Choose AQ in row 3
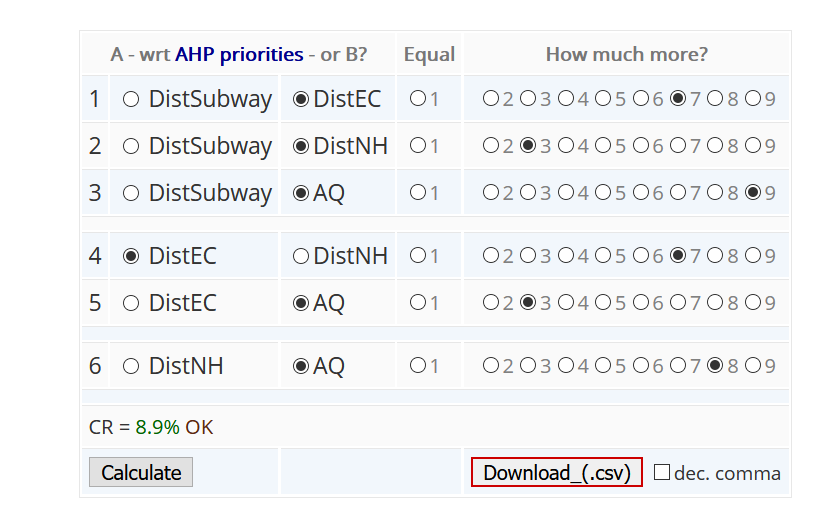The height and width of the screenshot is (508, 837). pos(301,193)
